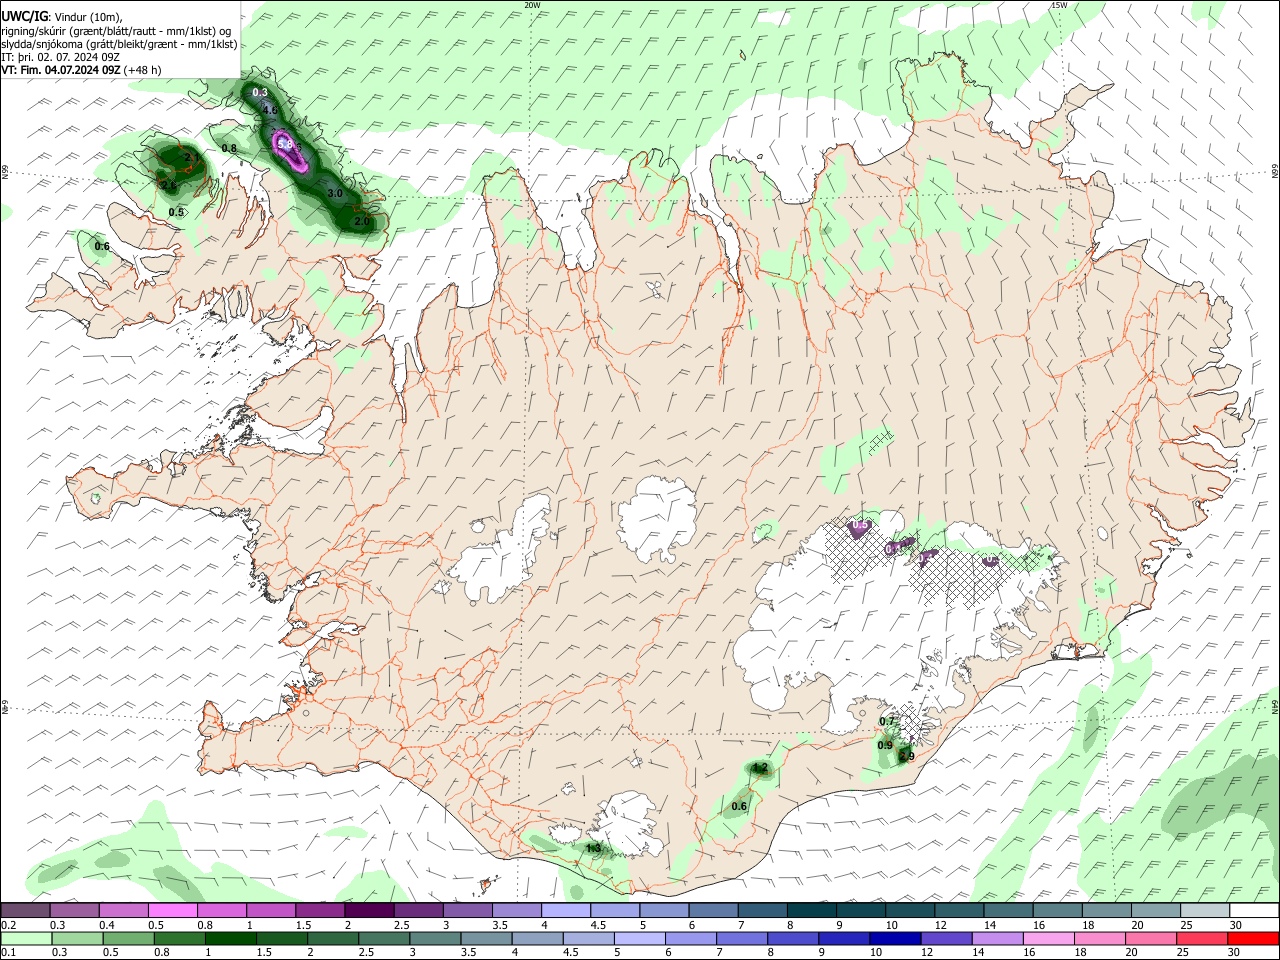The image size is (1280, 960).
Task: Click the magenta-purple 1.5 swatch in snow legend
Action: (x=319, y=911)
